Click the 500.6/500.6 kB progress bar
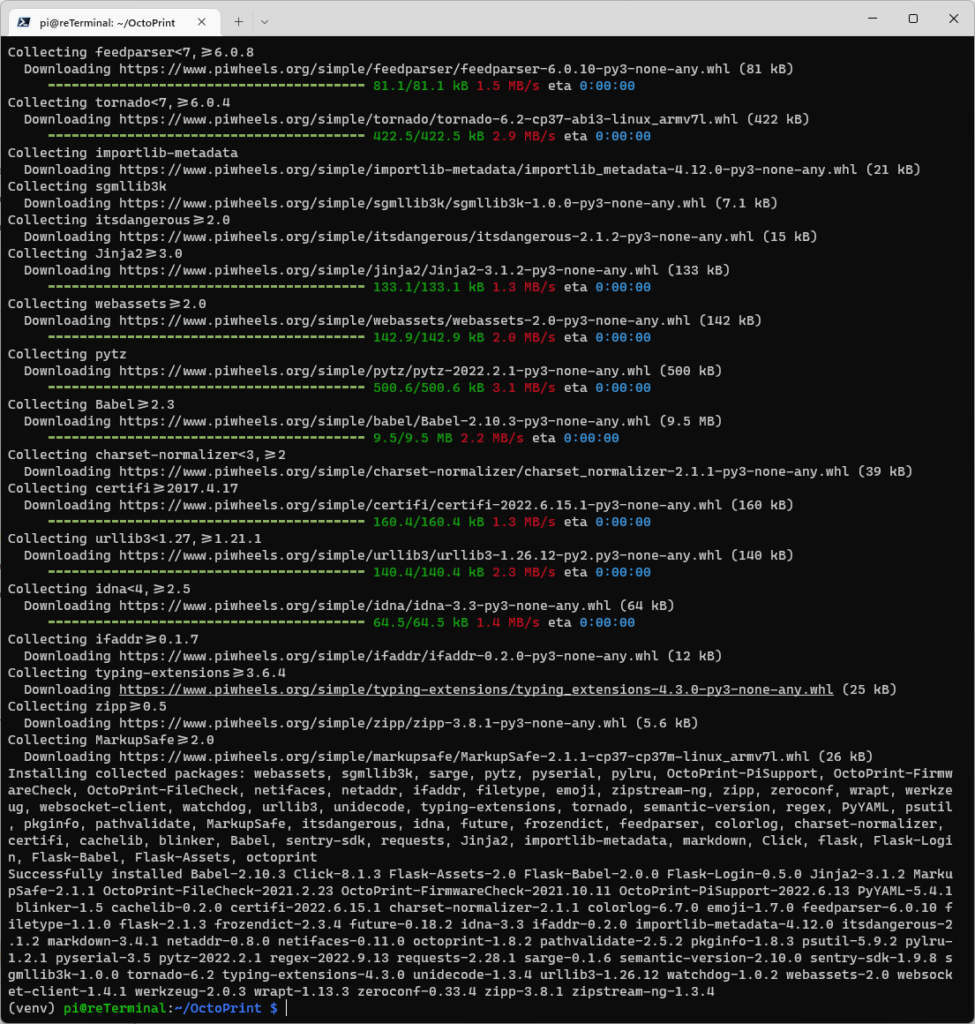Viewport: 975px width, 1024px height. (x=206, y=388)
